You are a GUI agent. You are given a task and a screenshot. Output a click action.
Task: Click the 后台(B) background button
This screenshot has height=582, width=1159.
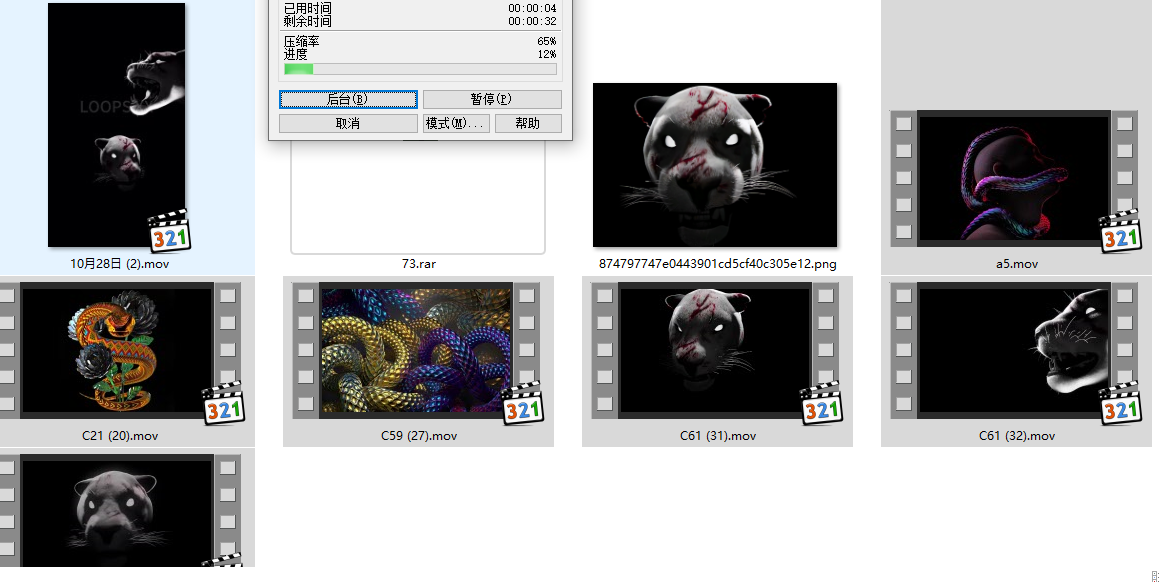(x=348, y=99)
